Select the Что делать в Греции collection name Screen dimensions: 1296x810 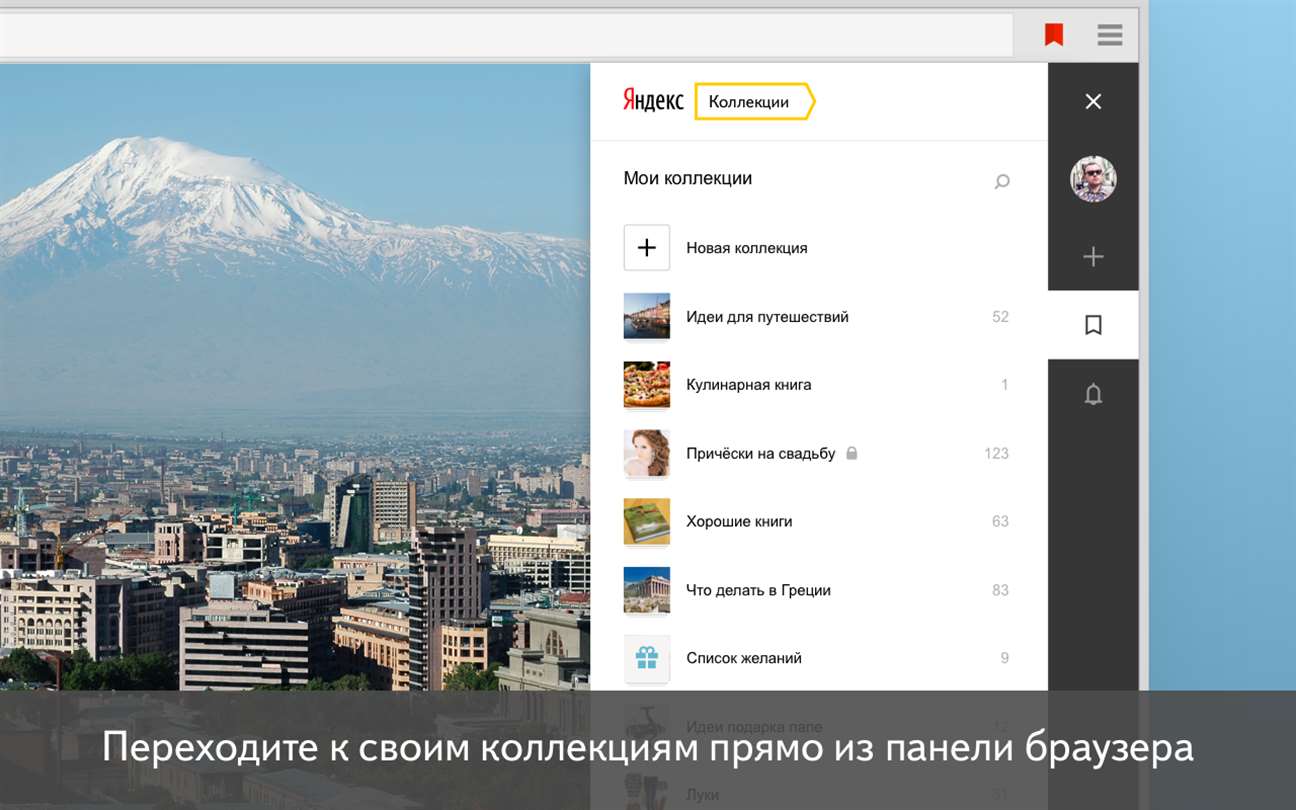[758, 590]
